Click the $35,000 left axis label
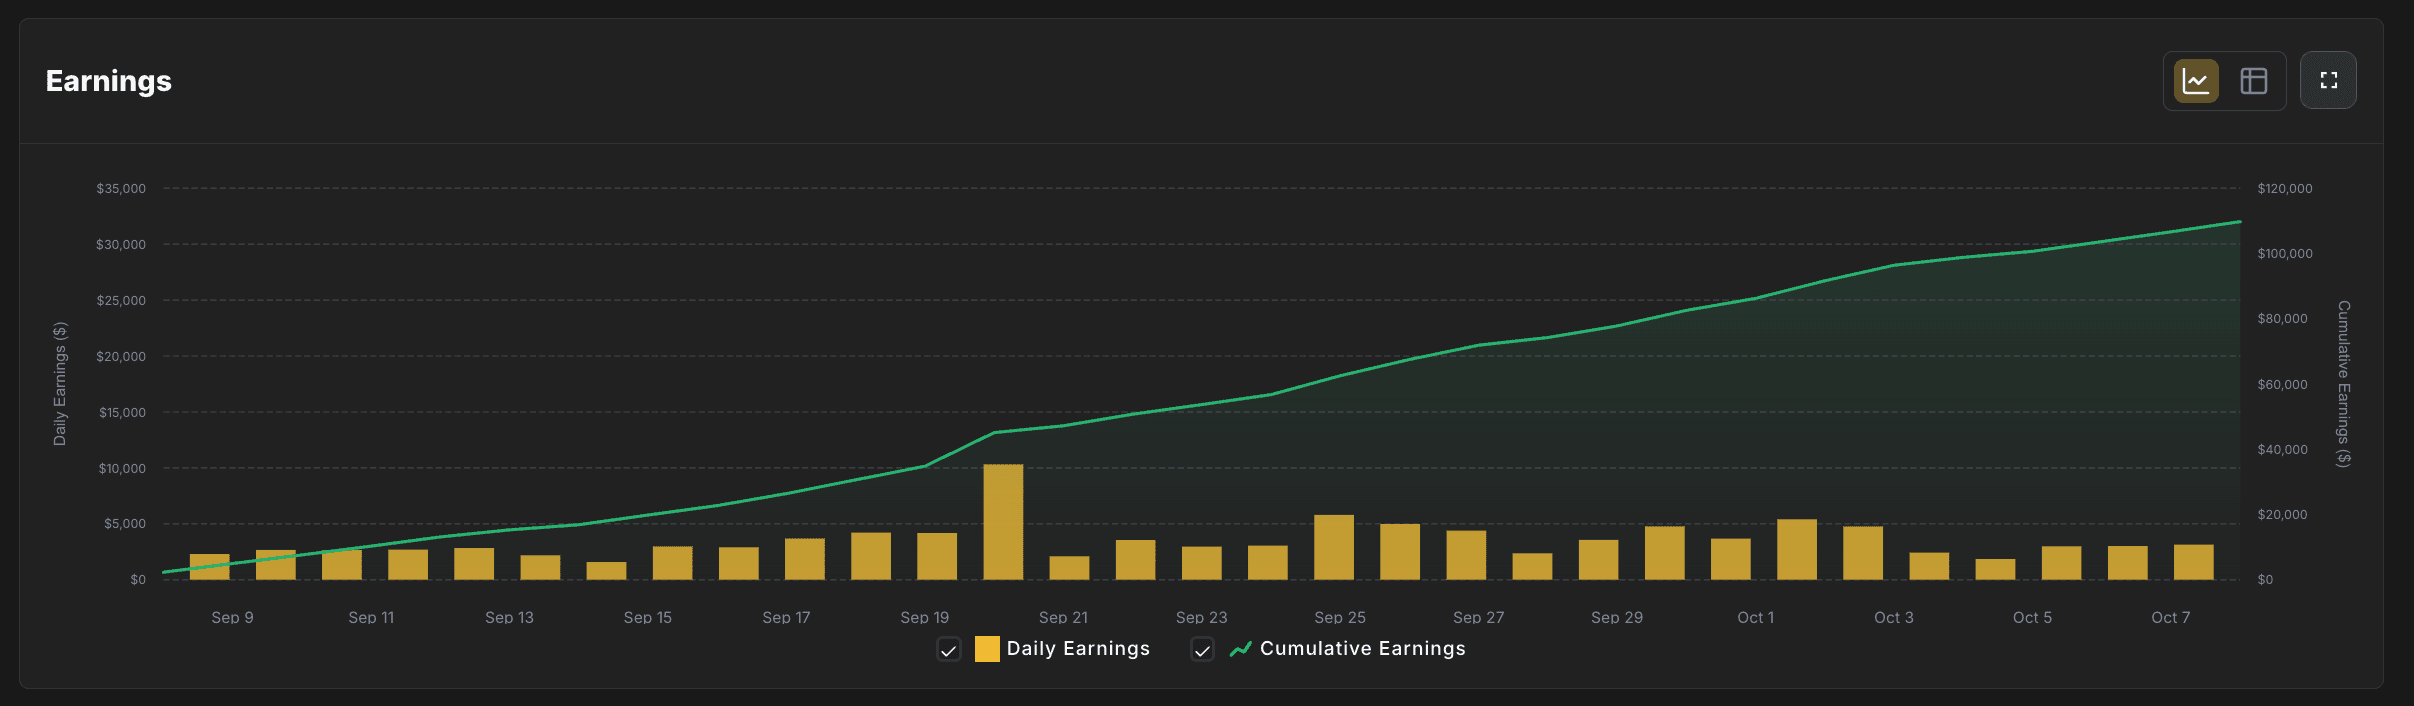2414x706 pixels. (121, 189)
